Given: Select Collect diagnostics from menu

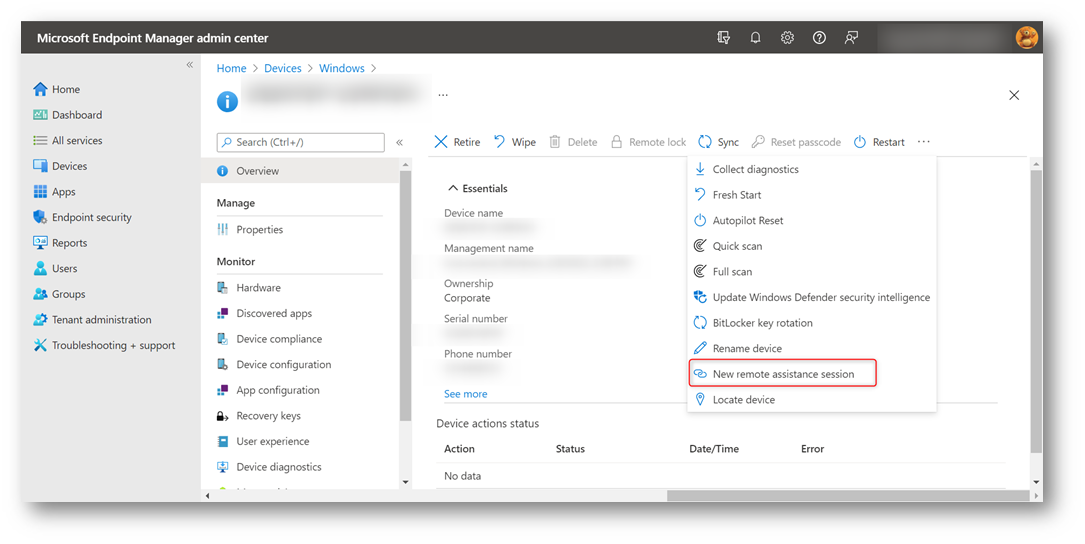Looking at the screenshot, I should pos(812,170).
